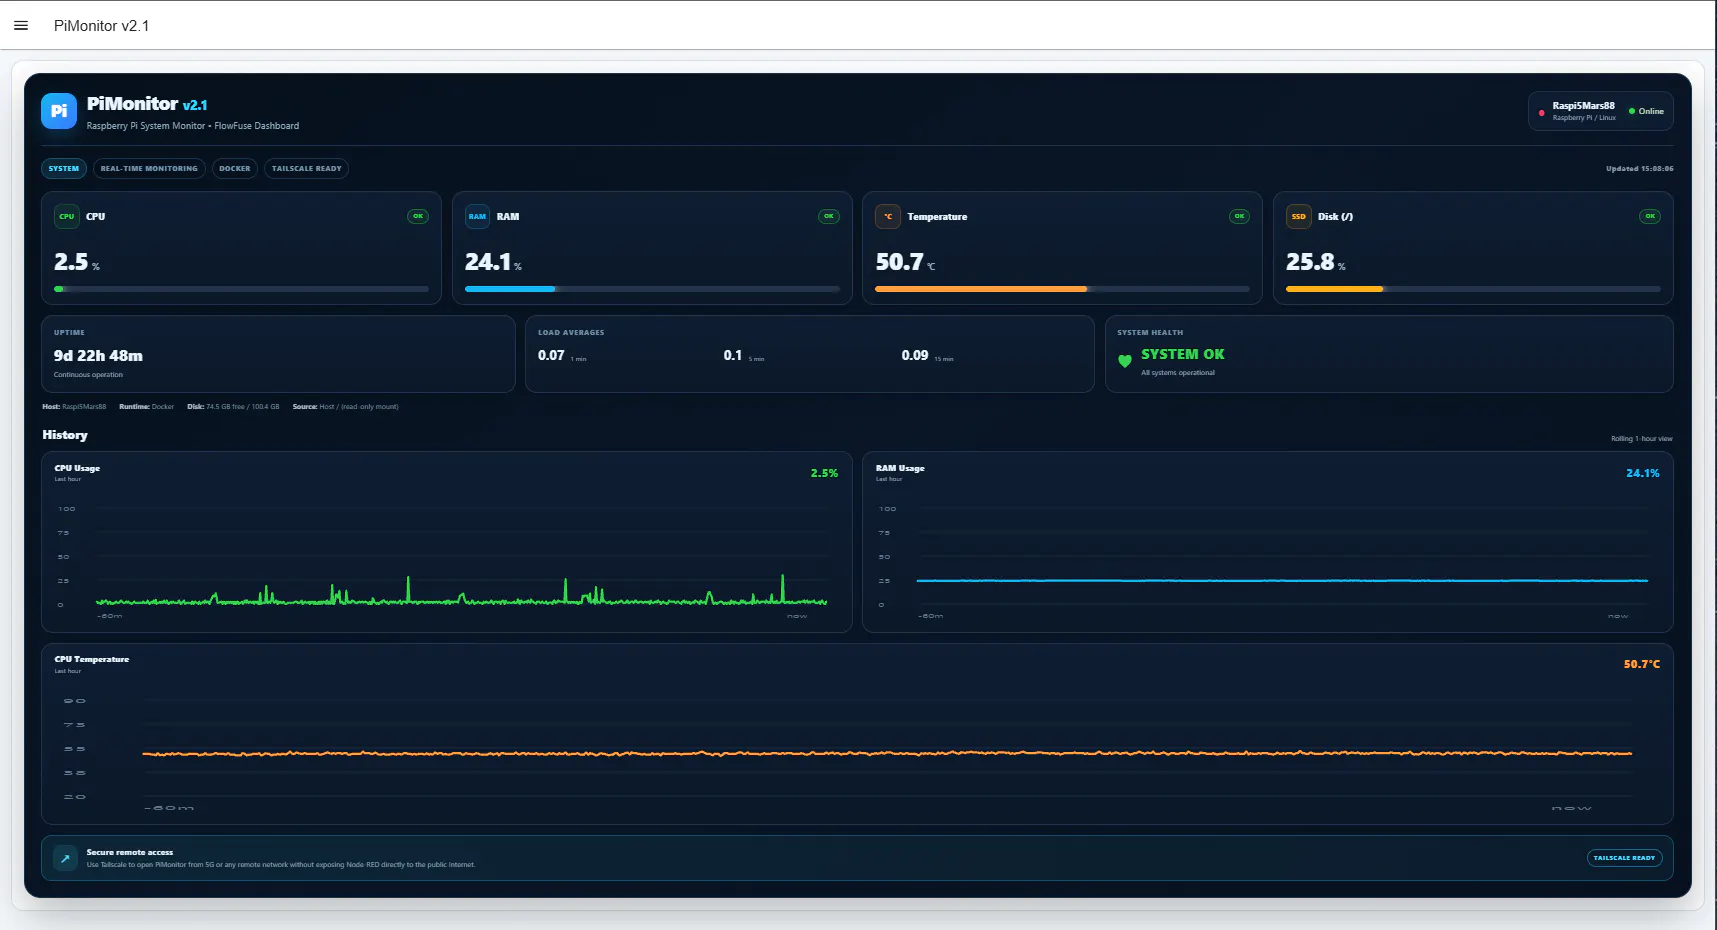Click the arrow icon in Secure remote access
This screenshot has width=1717, height=930.
click(65, 858)
